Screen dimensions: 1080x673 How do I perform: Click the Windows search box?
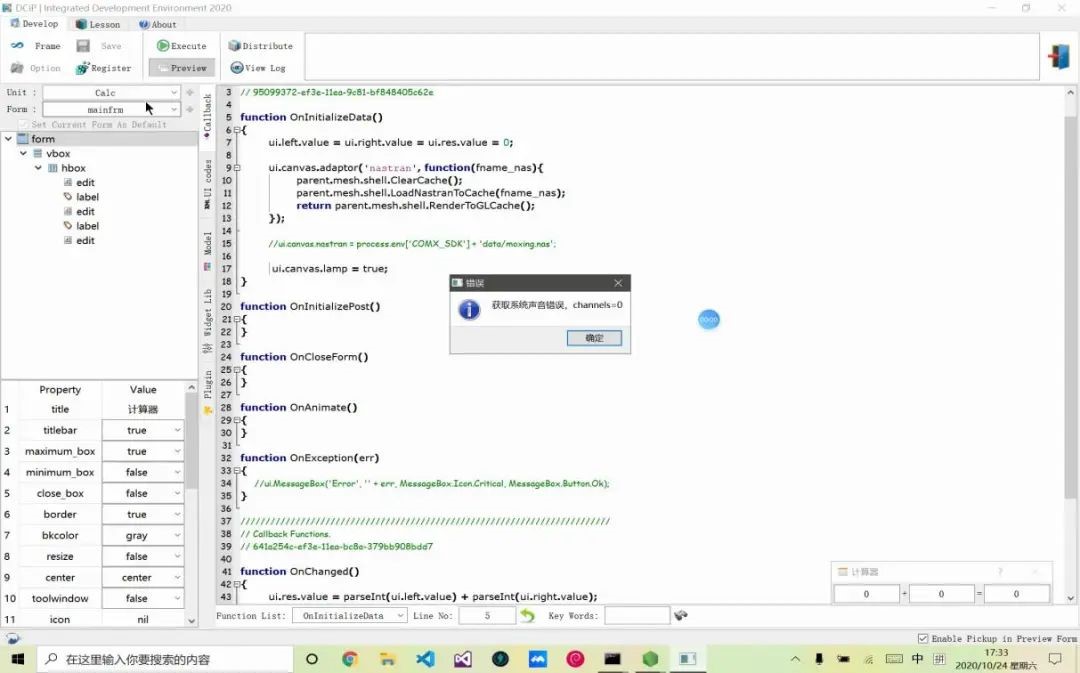tap(165, 659)
